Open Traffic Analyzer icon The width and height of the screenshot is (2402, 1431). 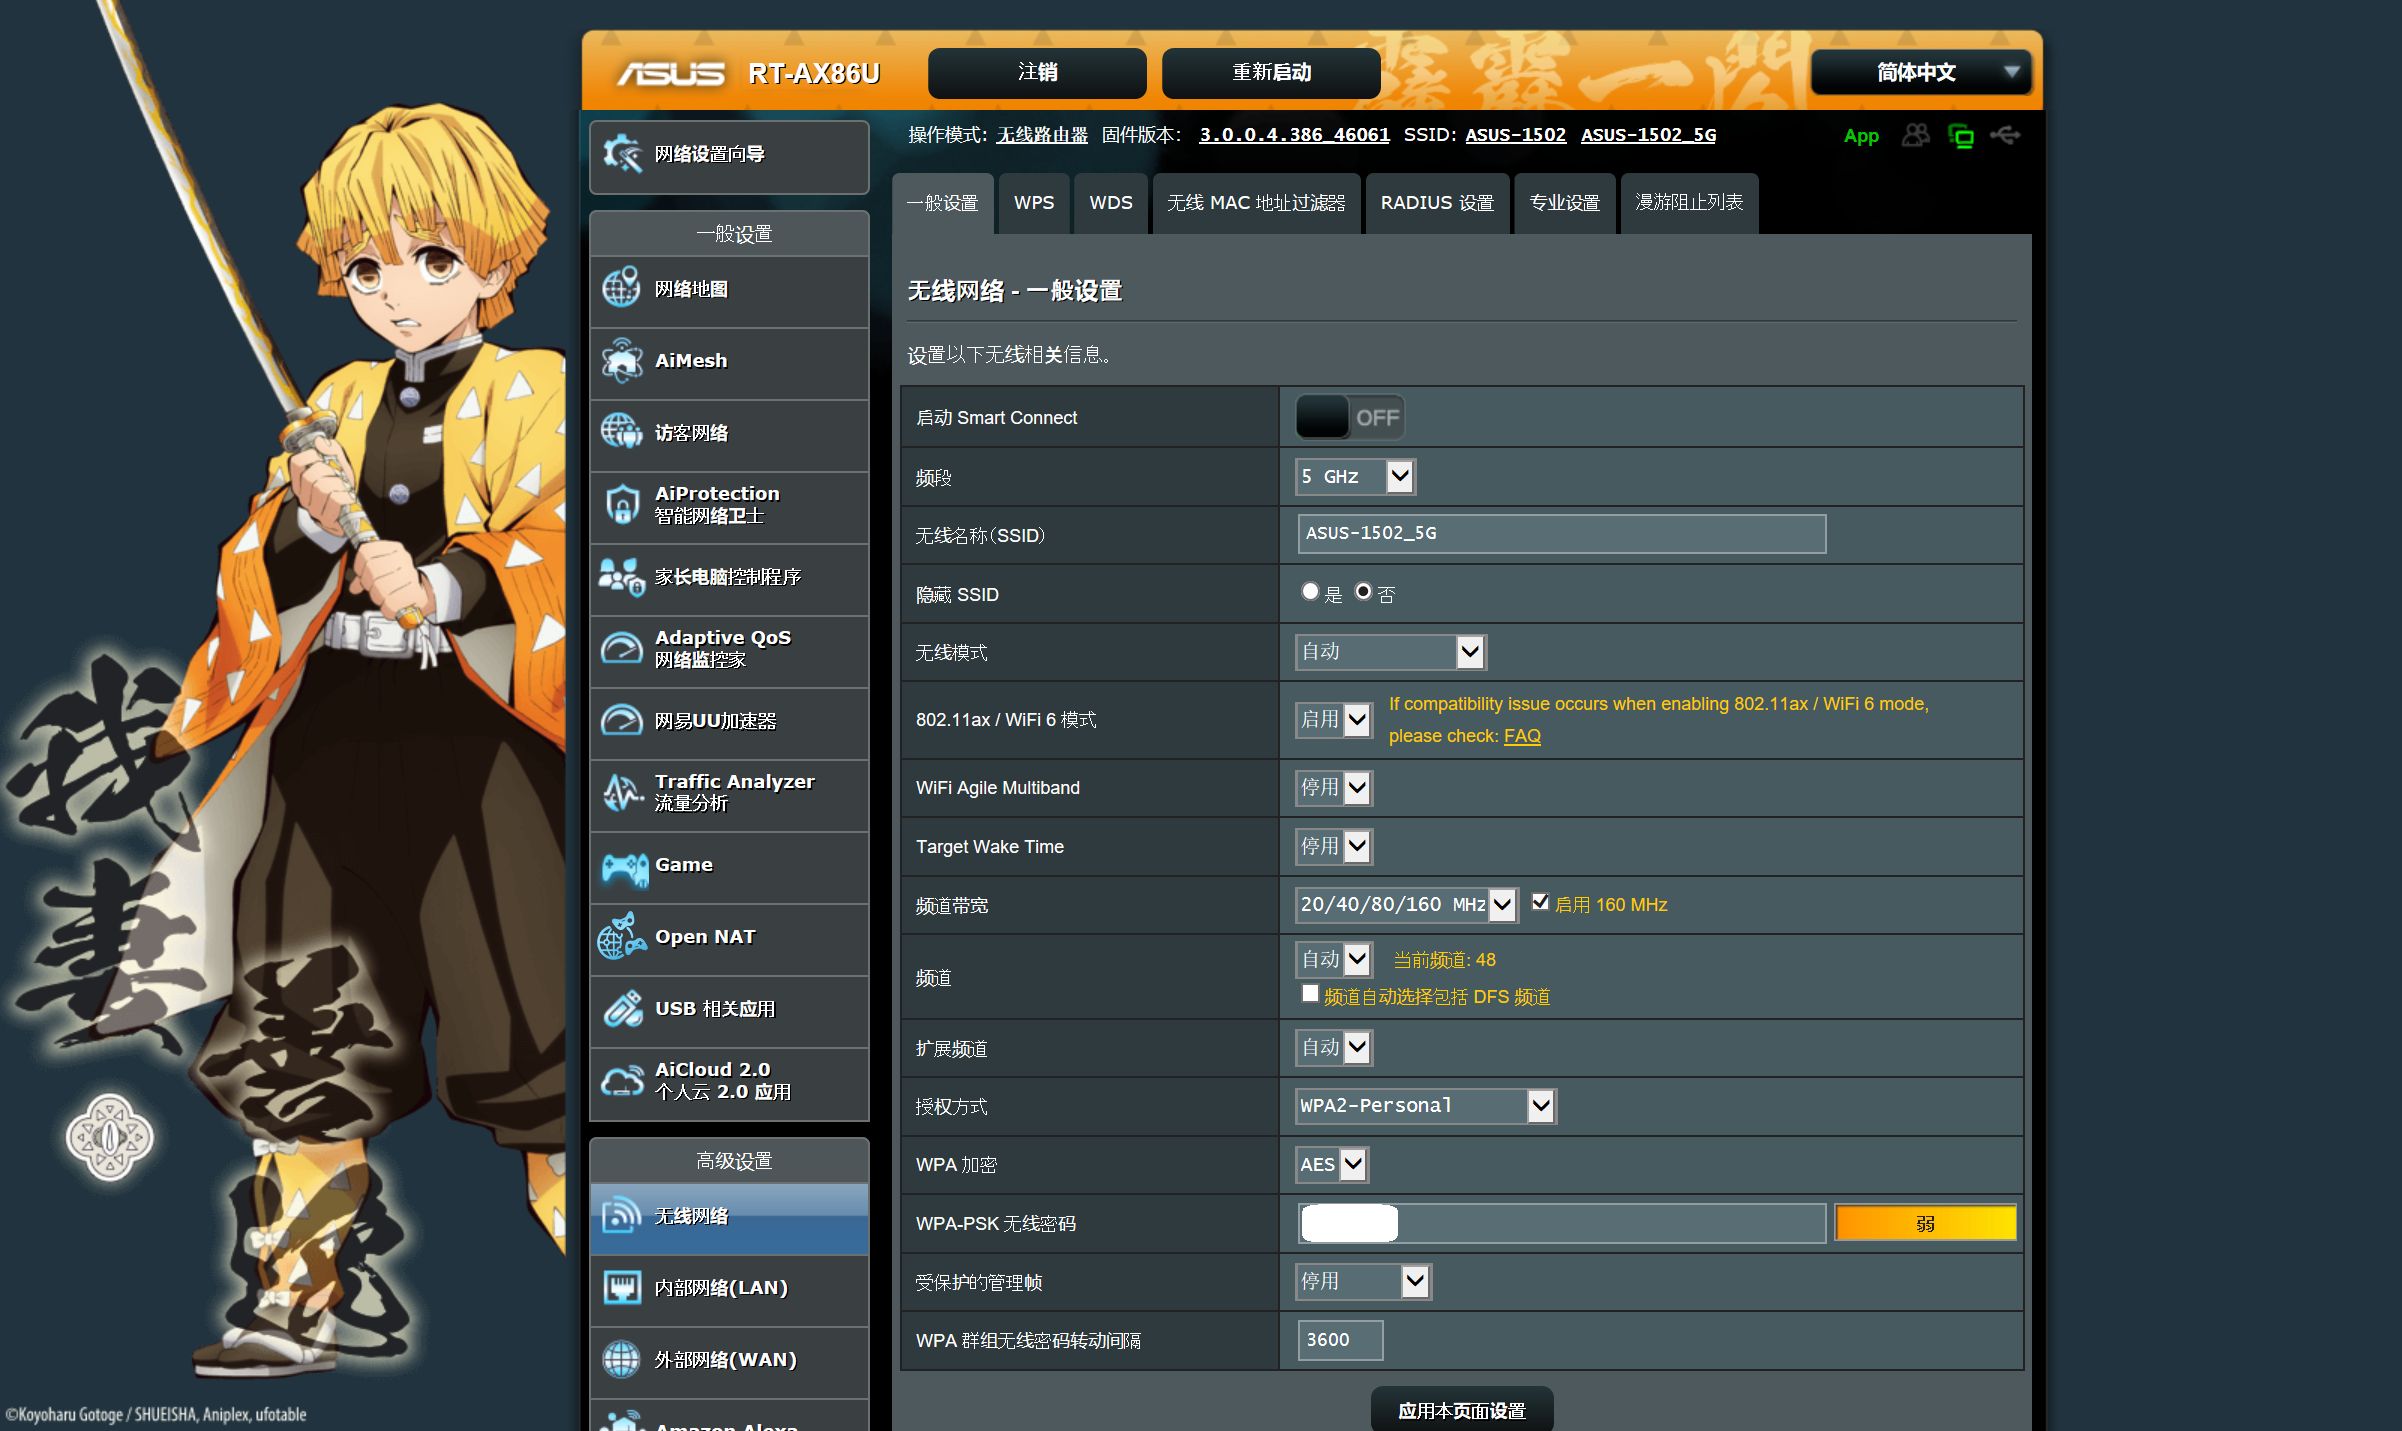[622, 793]
